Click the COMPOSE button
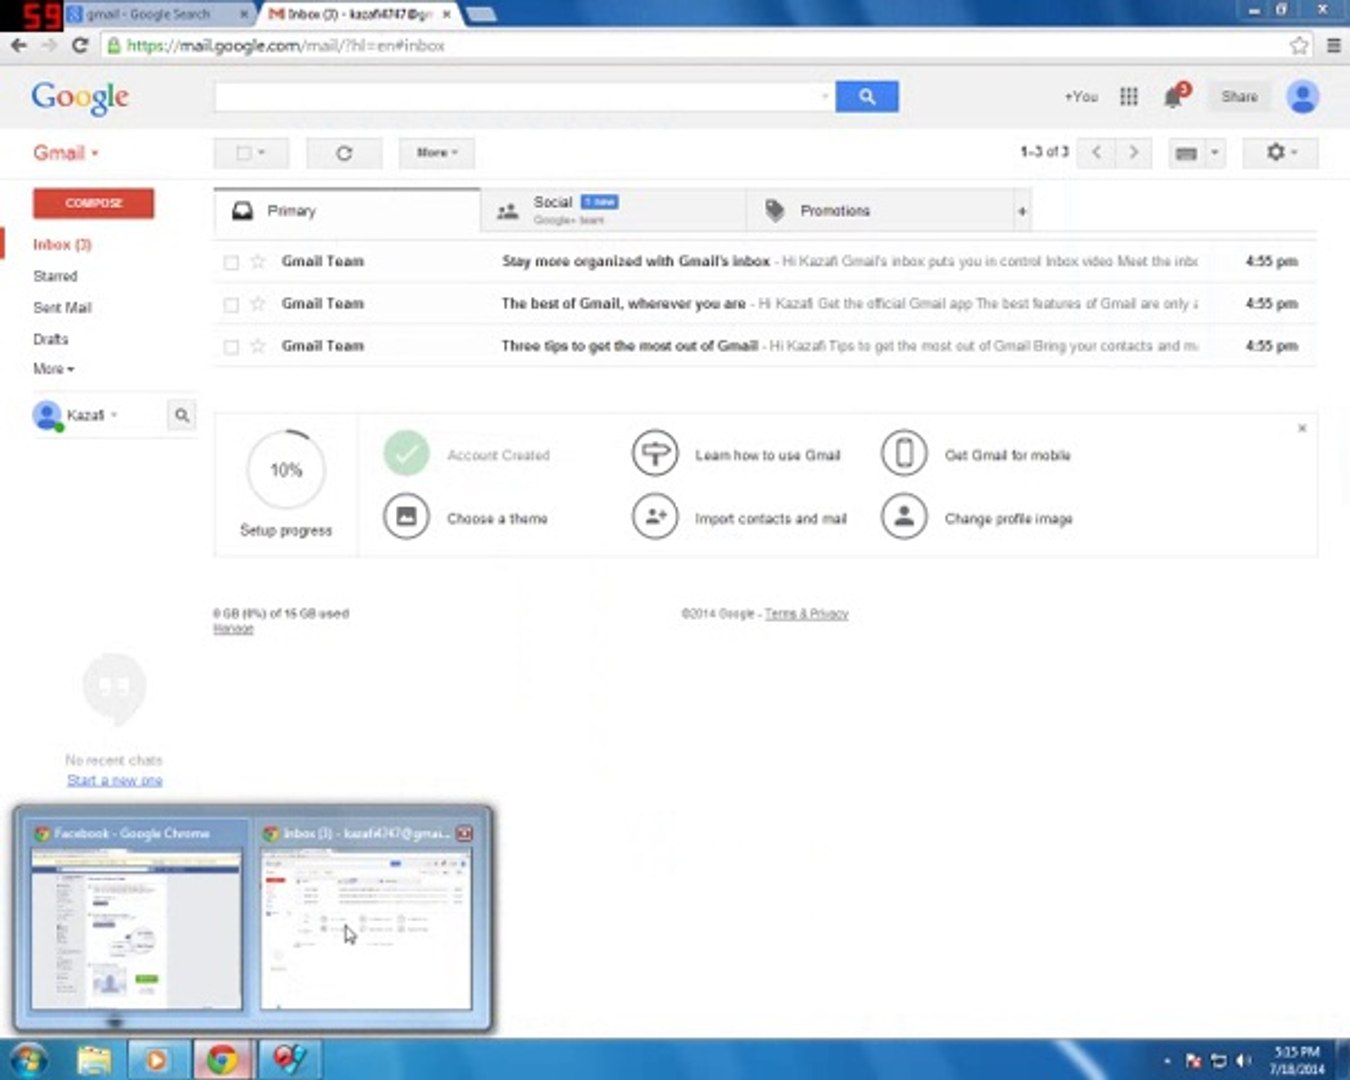 pyautogui.click(x=93, y=203)
